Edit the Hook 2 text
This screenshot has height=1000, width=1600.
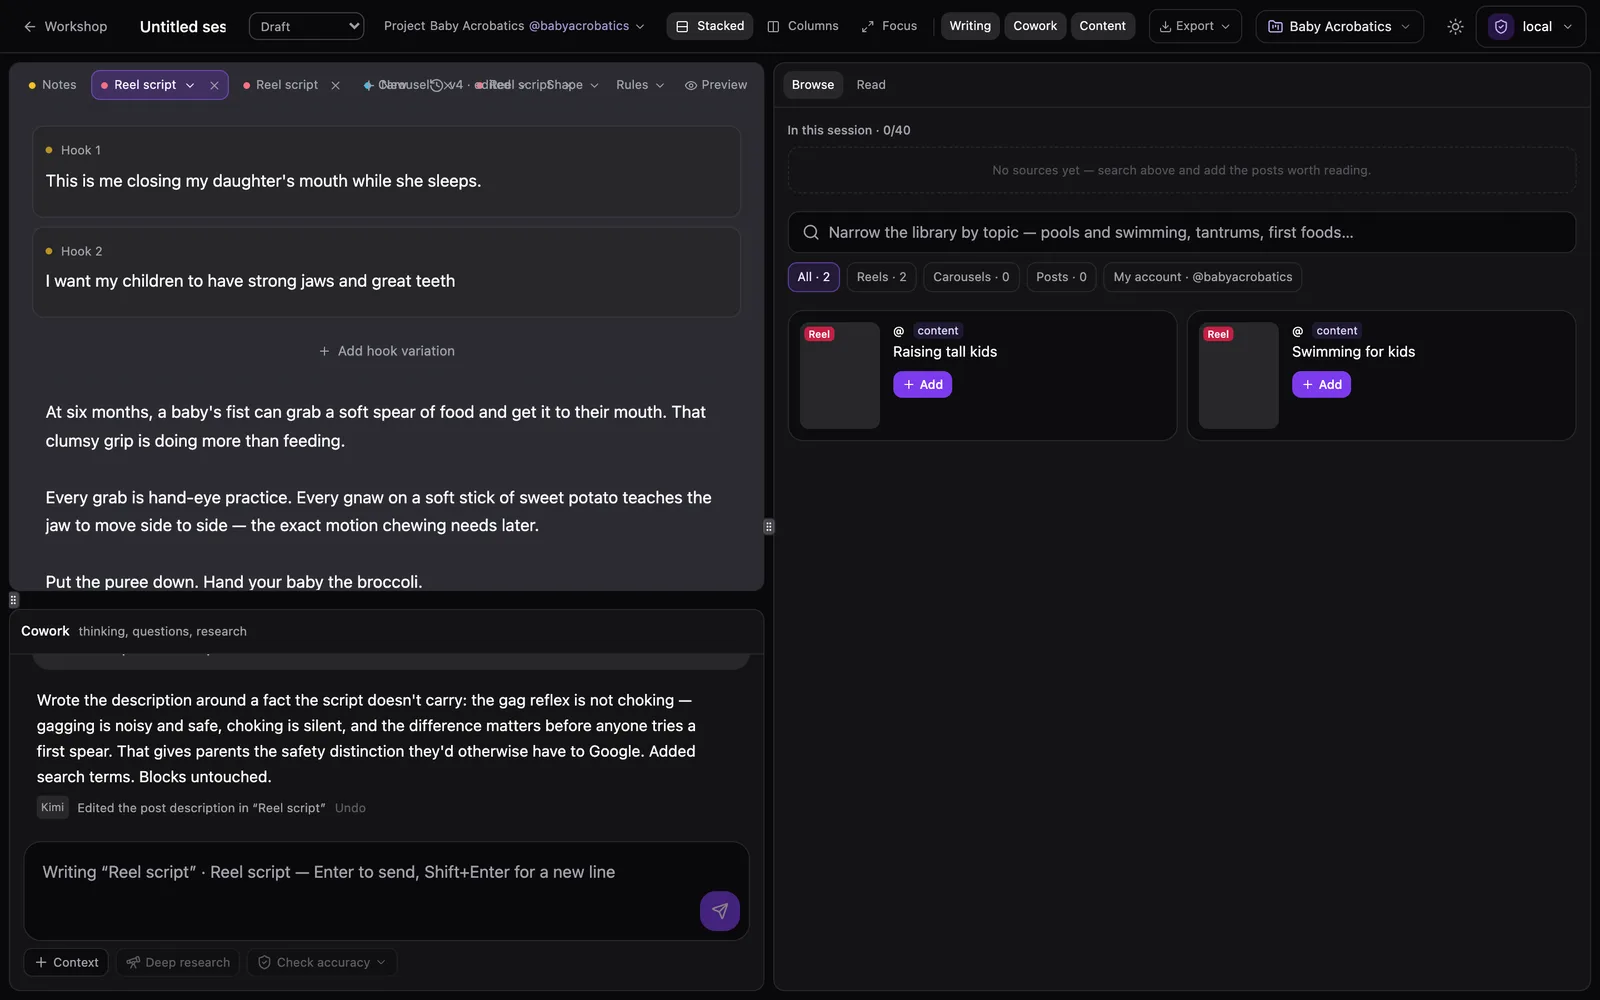250,281
